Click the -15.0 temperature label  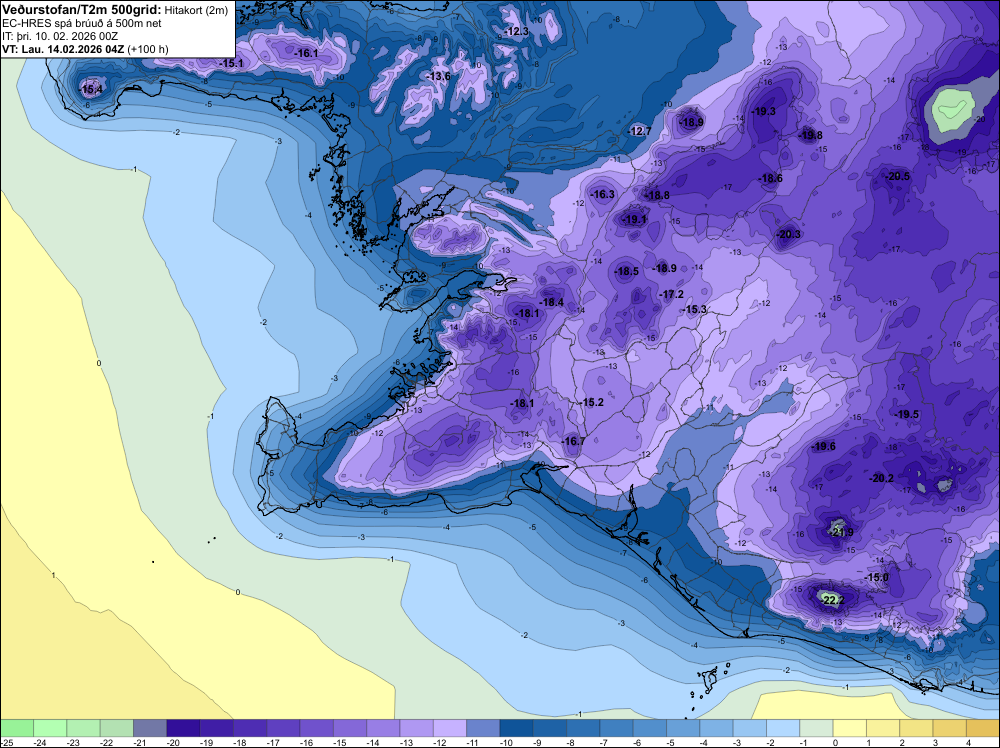coord(876,577)
